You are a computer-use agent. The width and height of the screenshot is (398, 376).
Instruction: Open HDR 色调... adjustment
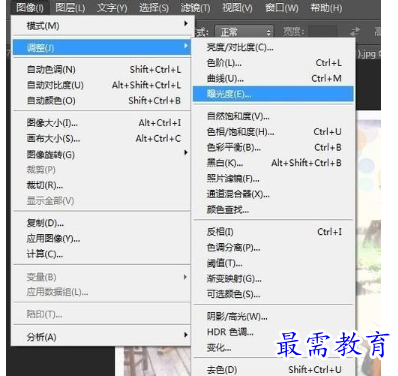coord(273,332)
